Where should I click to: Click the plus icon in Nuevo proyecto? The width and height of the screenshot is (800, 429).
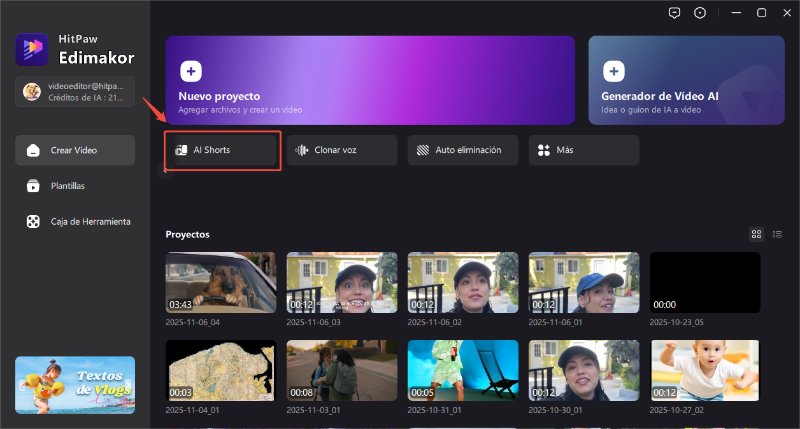click(191, 71)
